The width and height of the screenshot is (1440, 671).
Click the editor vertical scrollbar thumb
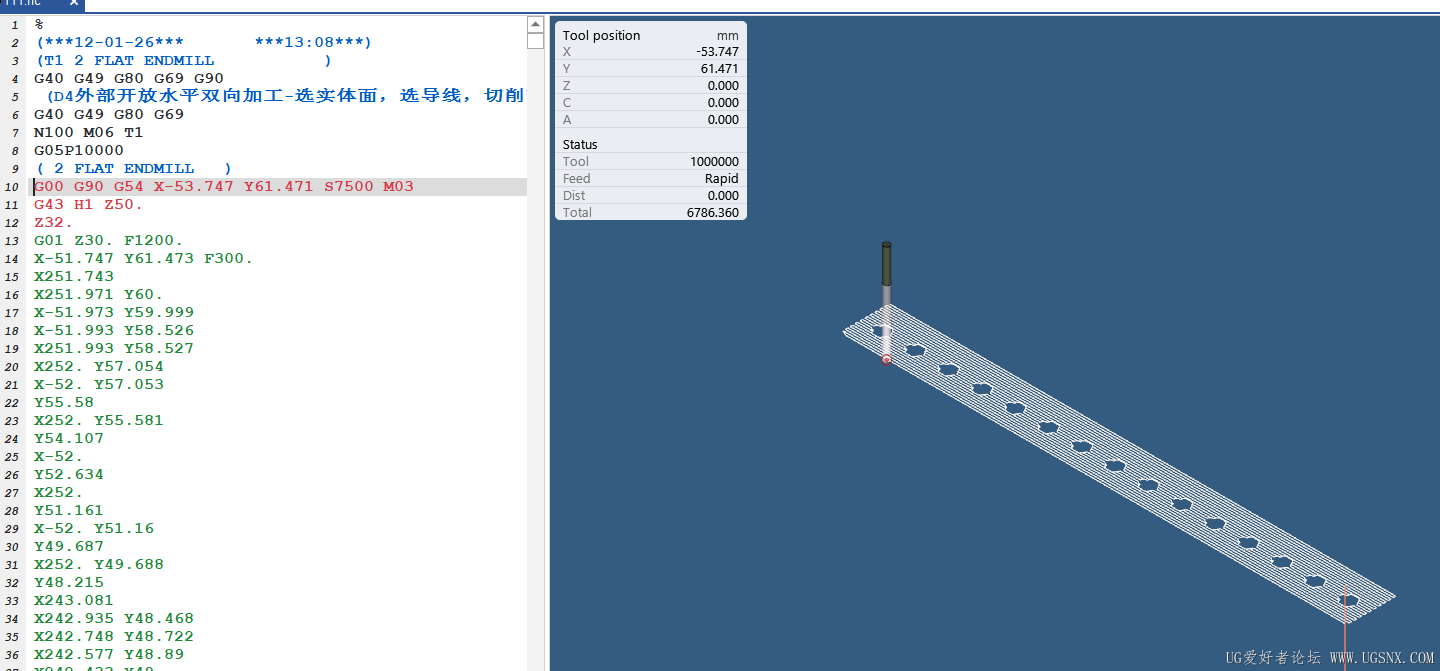(535, 41)
